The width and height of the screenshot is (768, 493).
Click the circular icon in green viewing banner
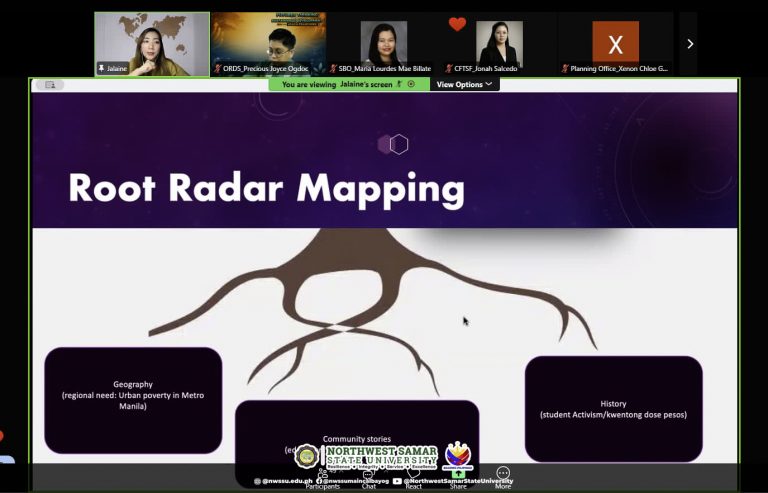411,84
